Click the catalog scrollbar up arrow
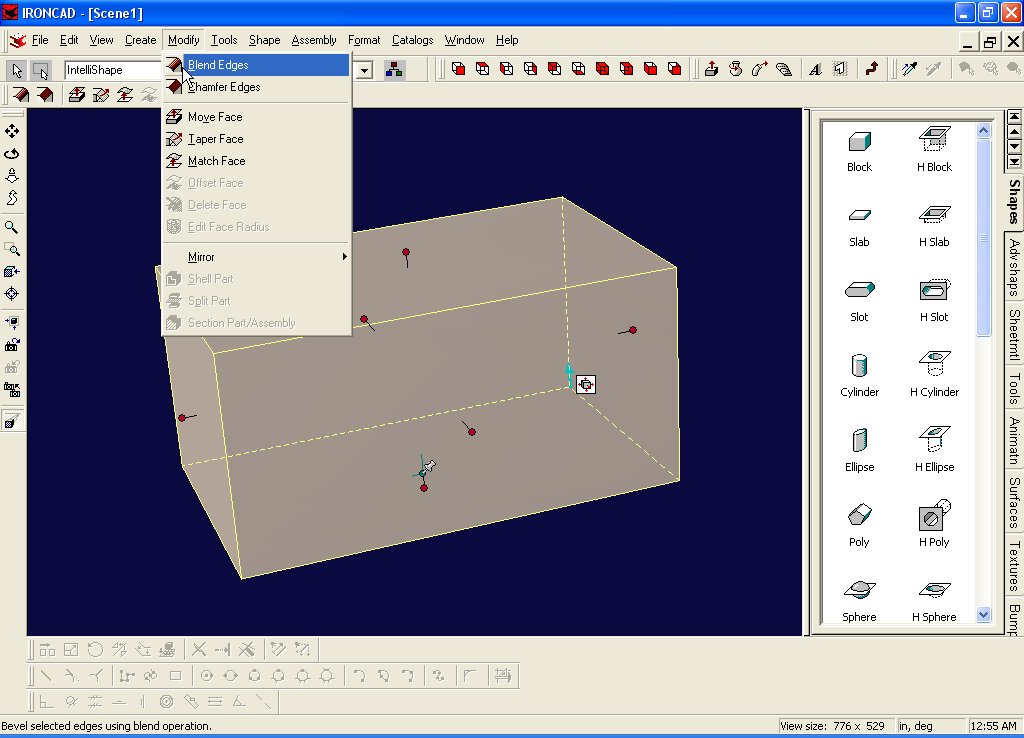1024x738 pixels. click(984, 131)
